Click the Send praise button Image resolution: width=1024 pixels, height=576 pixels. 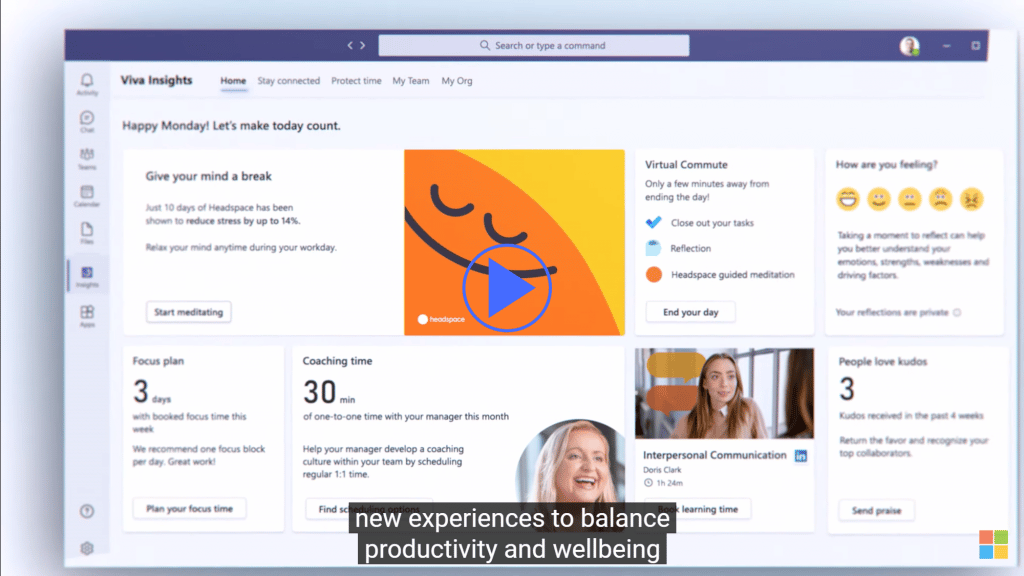tap(876, 510)
